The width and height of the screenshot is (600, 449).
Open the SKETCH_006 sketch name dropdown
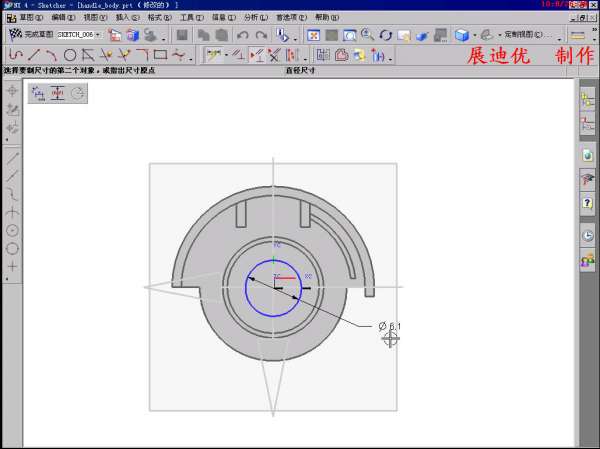(80, 35)
